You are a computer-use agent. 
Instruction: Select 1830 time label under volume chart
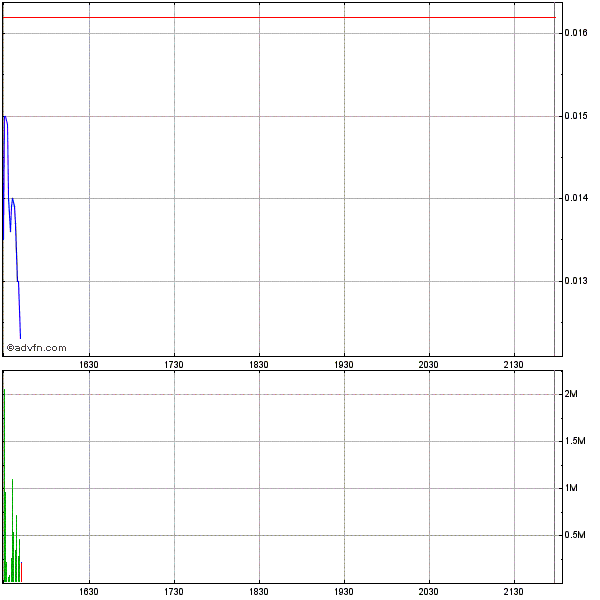[259, 592]
